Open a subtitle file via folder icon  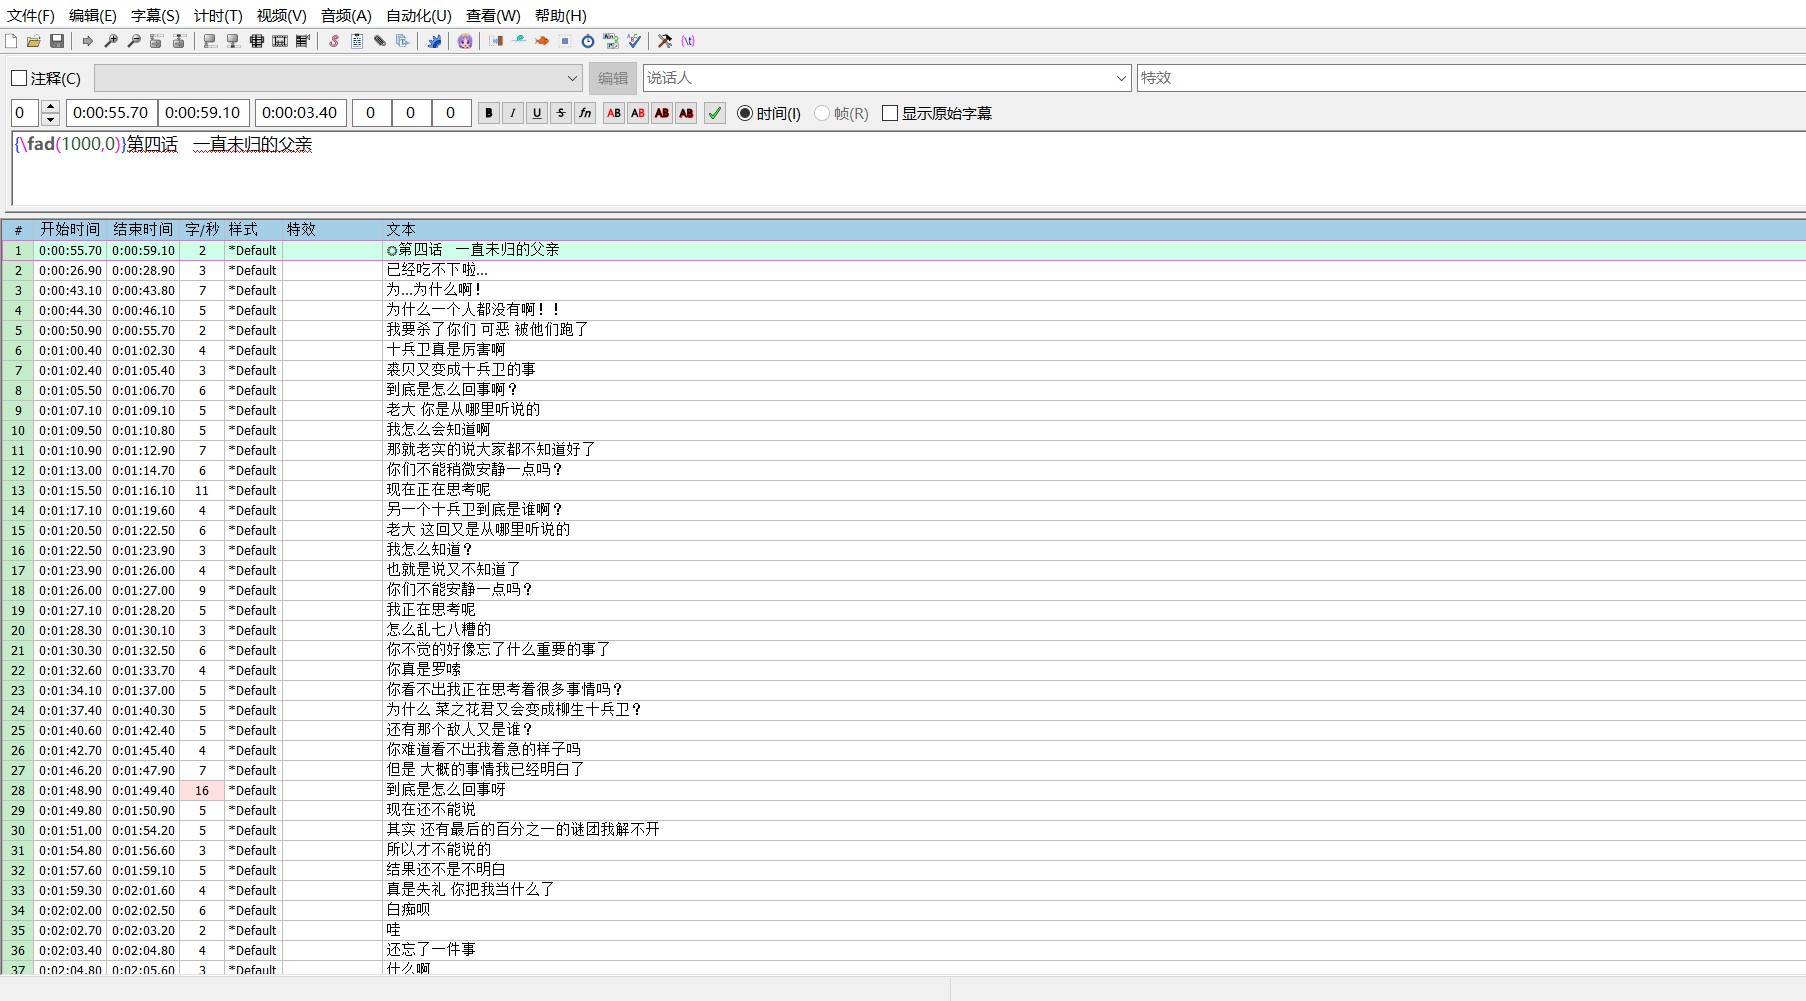pyautogui.click(x=34, y=41)
